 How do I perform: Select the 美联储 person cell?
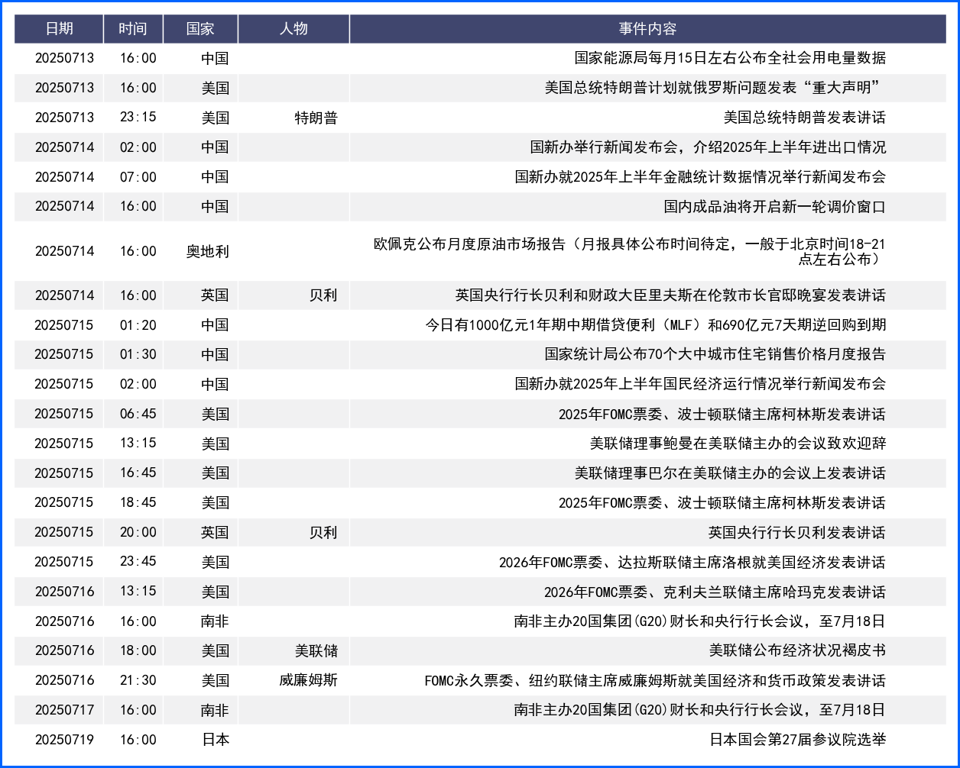(316, 651)
